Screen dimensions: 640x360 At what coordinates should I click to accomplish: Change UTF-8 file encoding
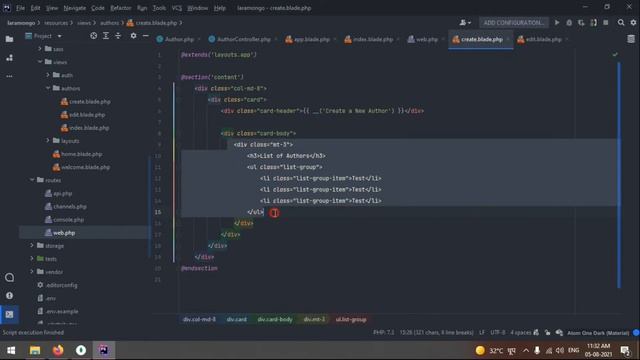(x=498, y=333)
